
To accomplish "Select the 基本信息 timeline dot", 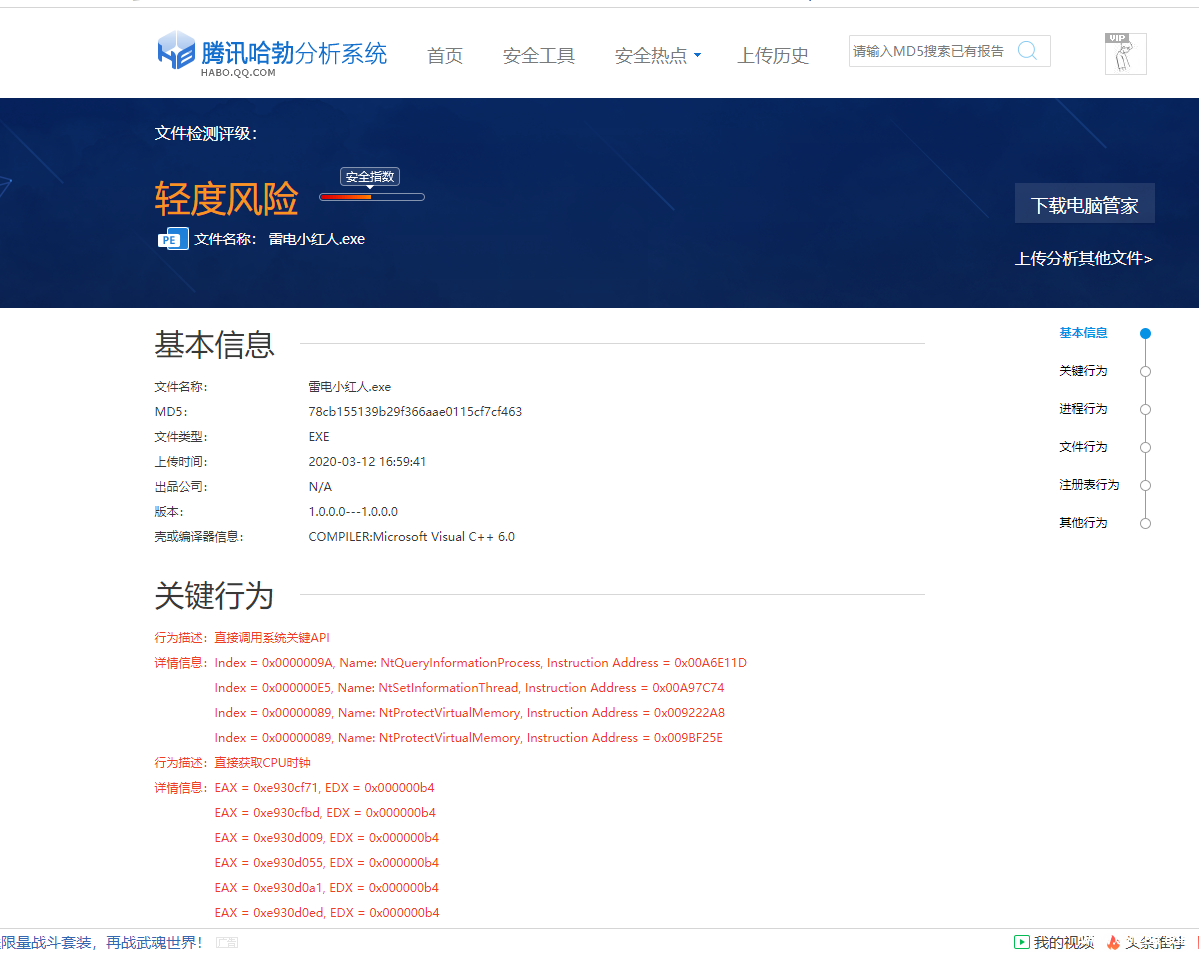I will (x=1145, y=334).
